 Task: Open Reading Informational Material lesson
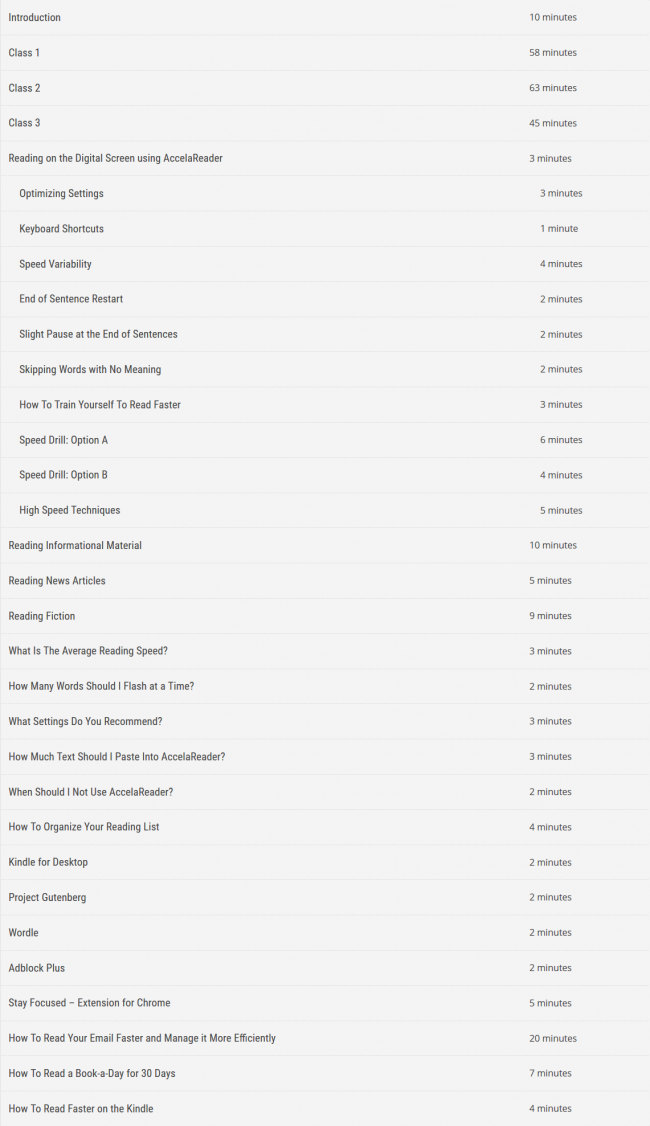click(325, 545)
